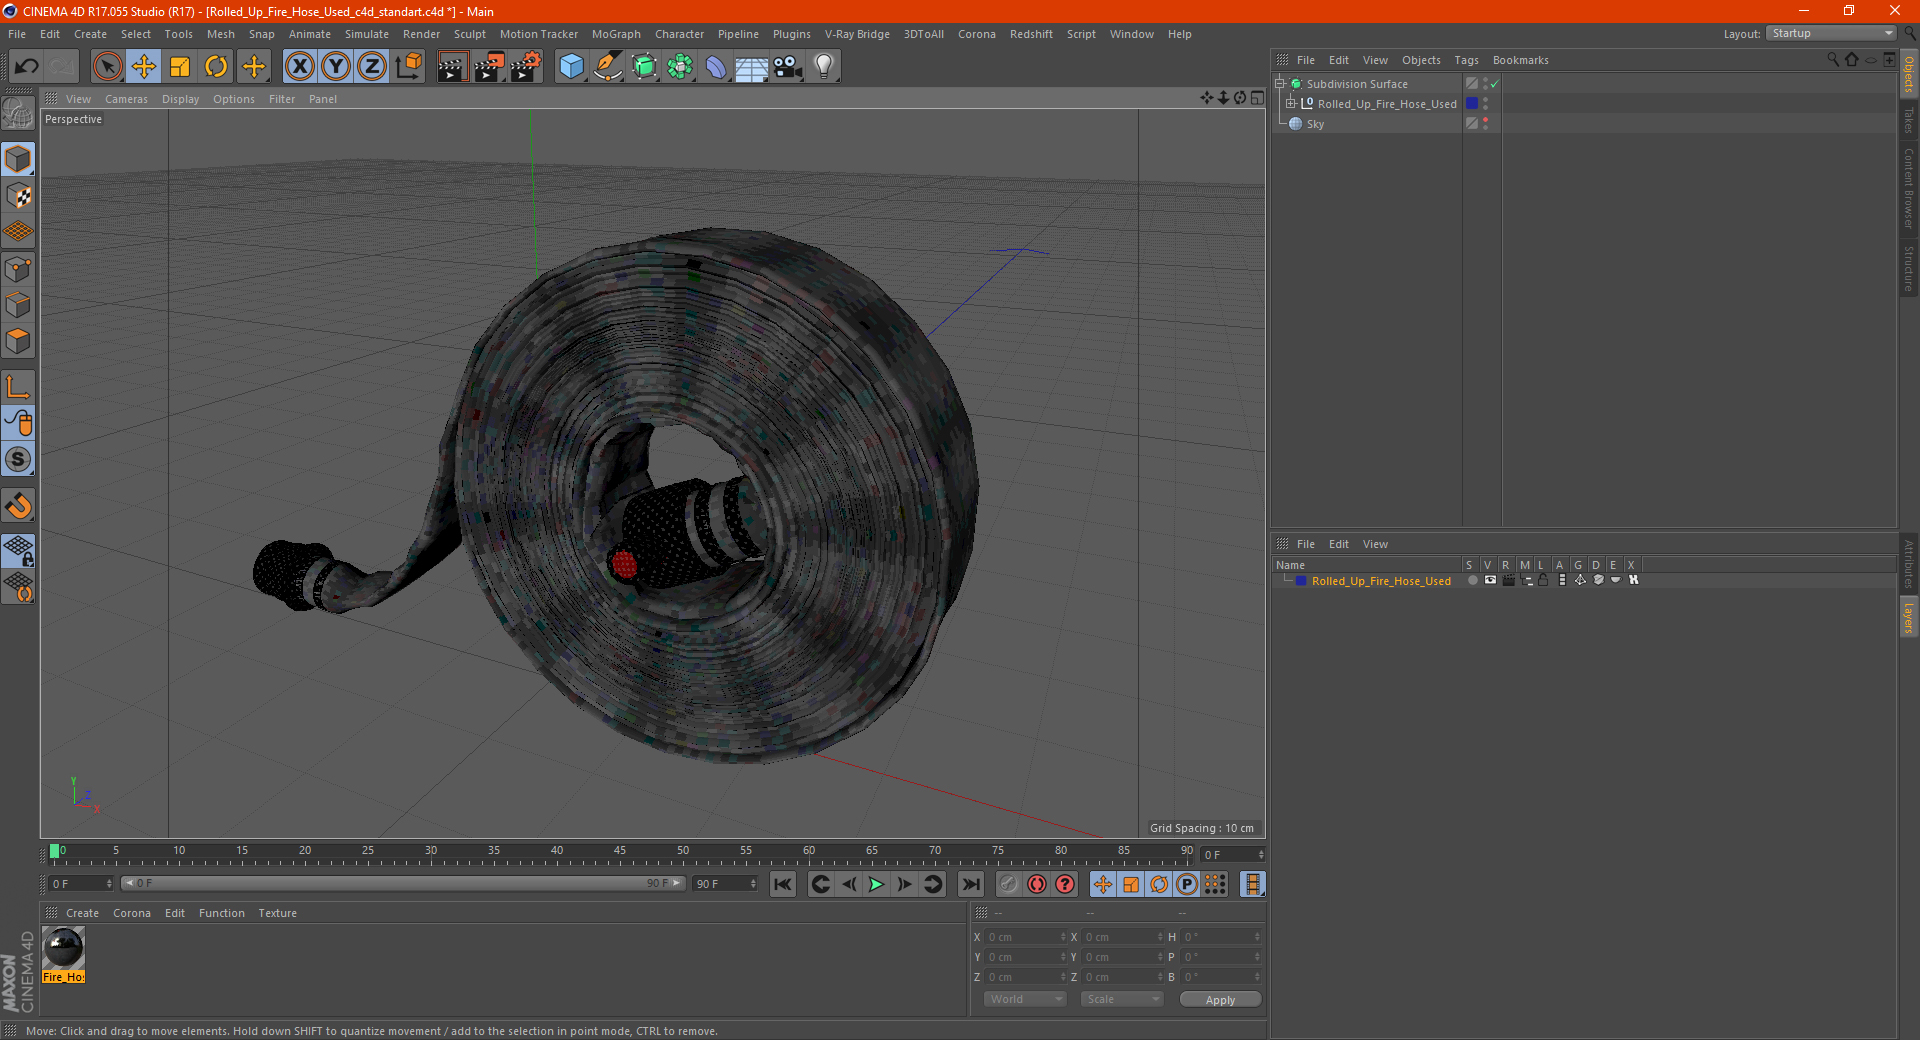
Task: Select the Sky object row
Action: 1367,124
